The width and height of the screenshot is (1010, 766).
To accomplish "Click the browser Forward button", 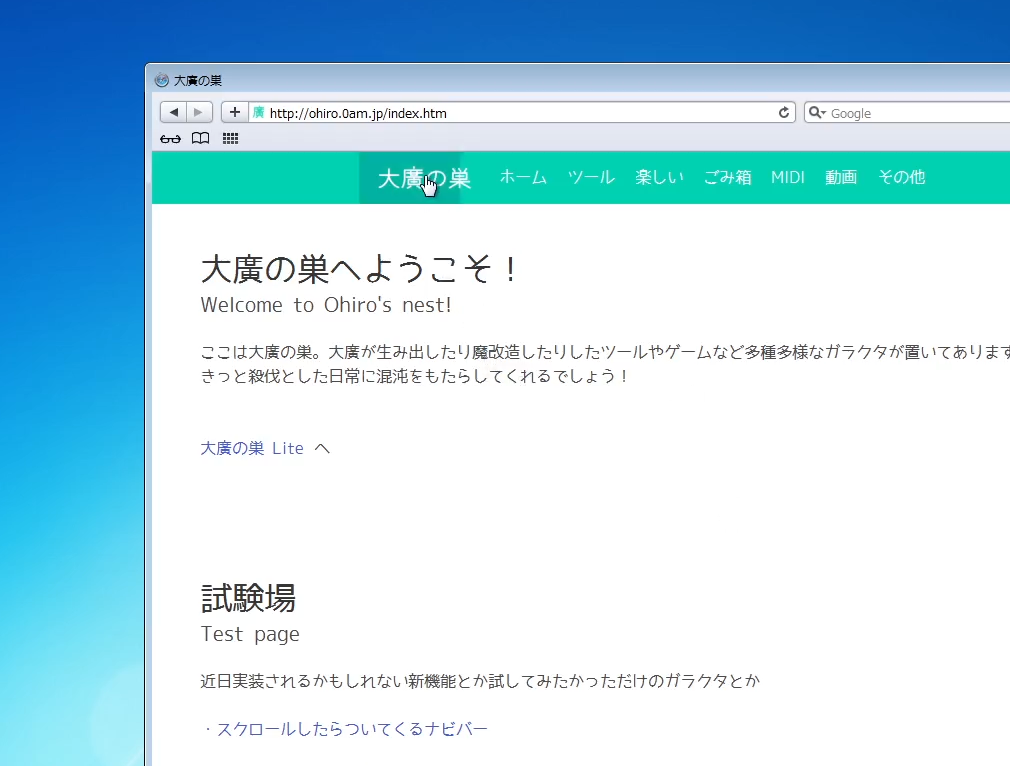I will [199, 112].
